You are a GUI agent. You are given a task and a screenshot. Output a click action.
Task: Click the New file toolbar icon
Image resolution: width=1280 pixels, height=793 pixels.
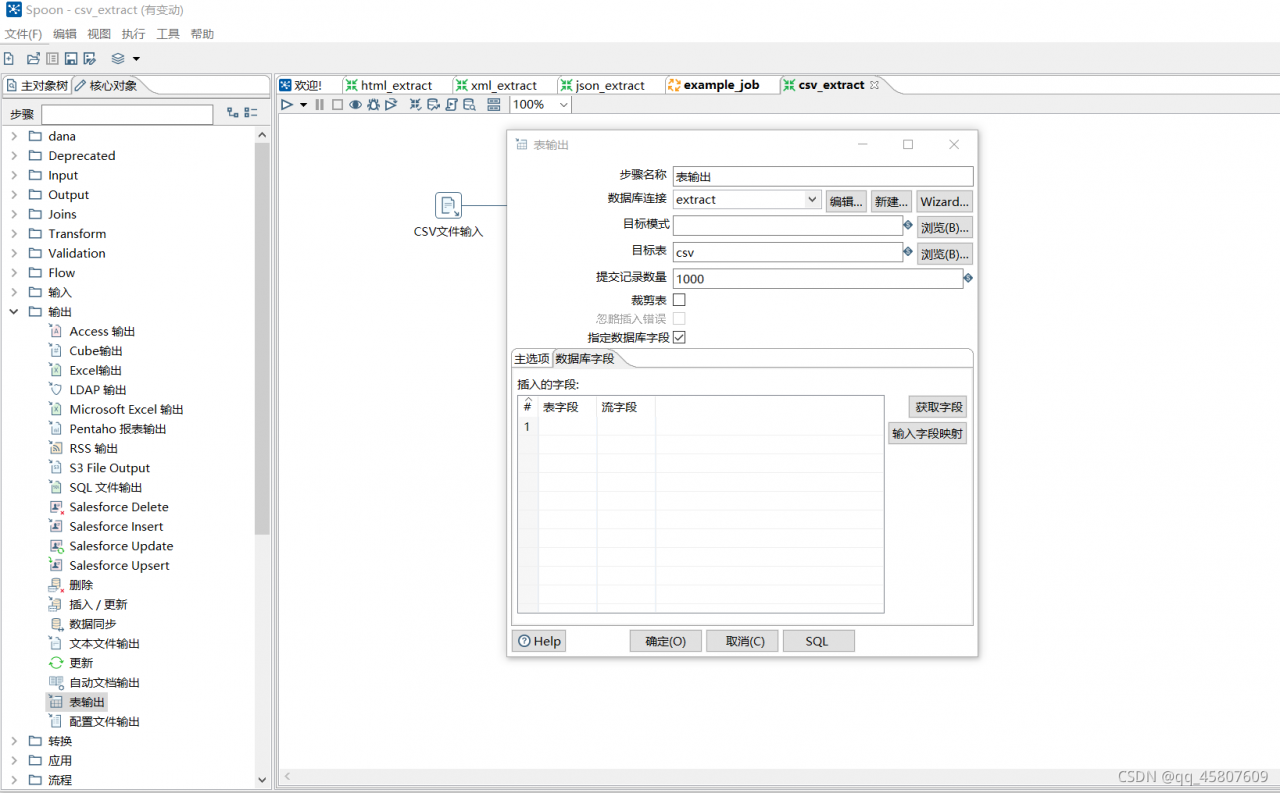9,59
